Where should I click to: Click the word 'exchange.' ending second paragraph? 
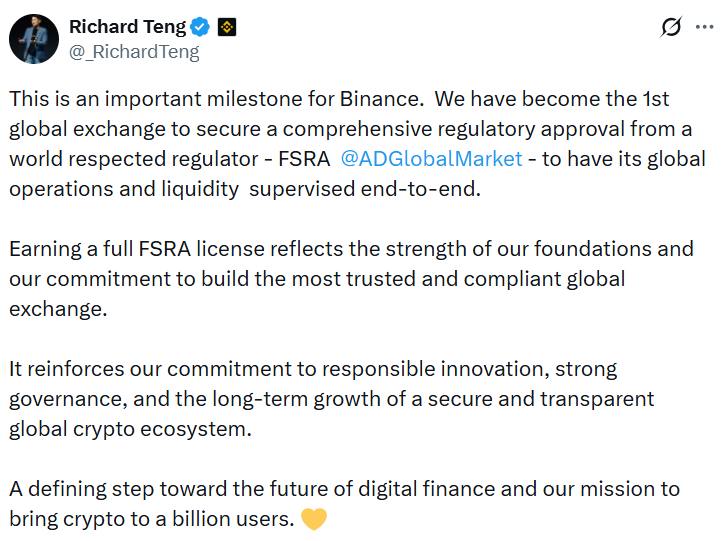coord(57,309)
